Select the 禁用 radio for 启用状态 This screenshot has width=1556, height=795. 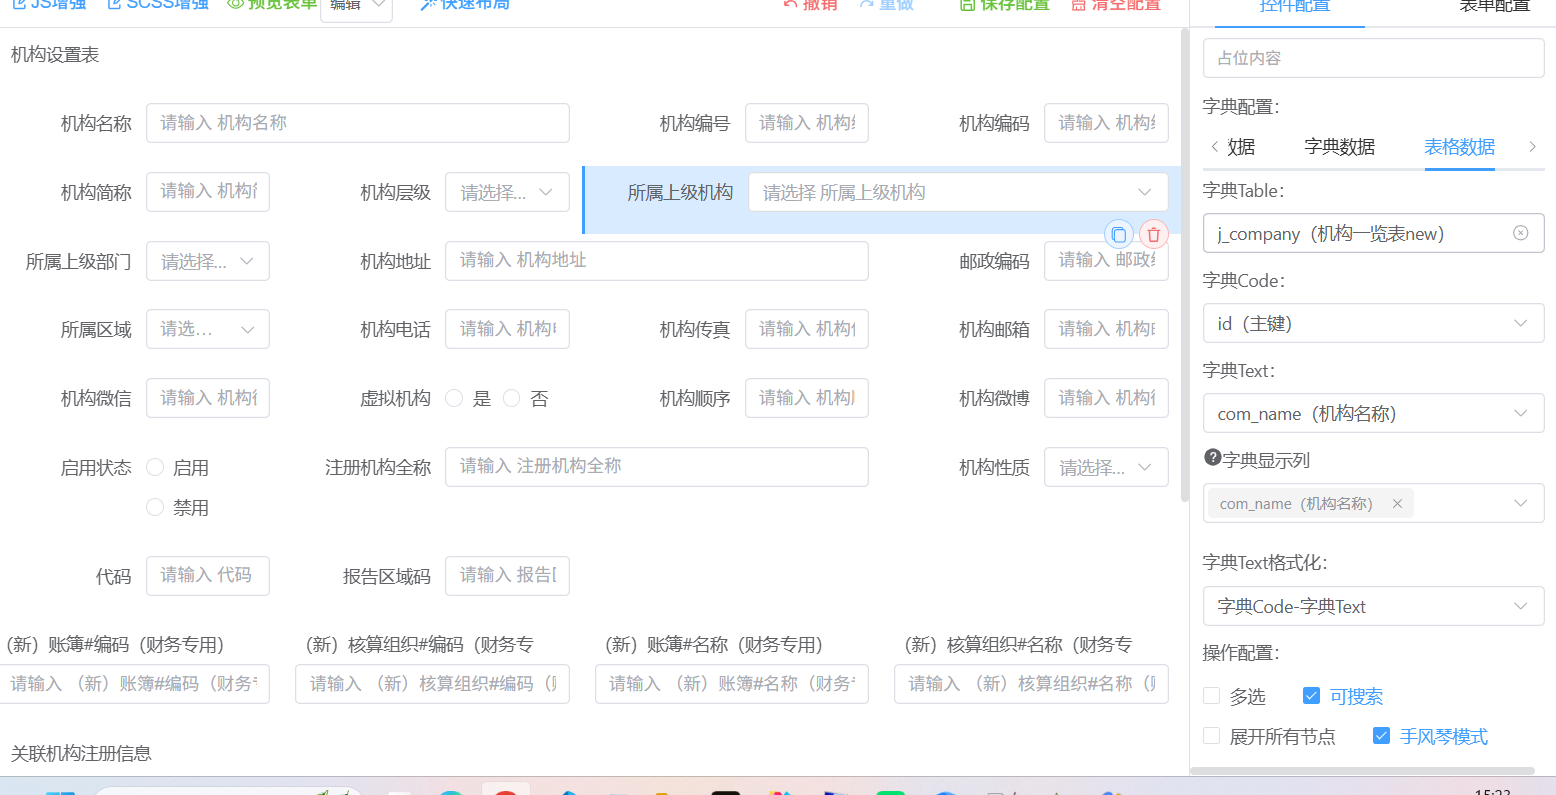pos(155,508)
